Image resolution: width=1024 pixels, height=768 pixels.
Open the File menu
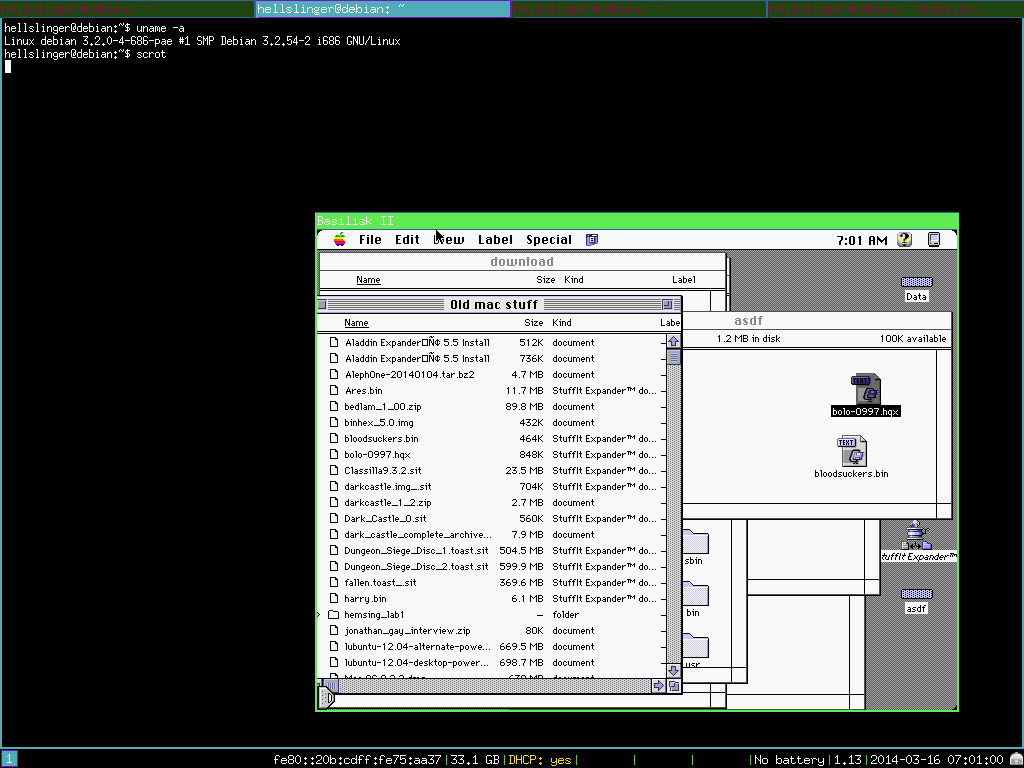tap(370, 240)
